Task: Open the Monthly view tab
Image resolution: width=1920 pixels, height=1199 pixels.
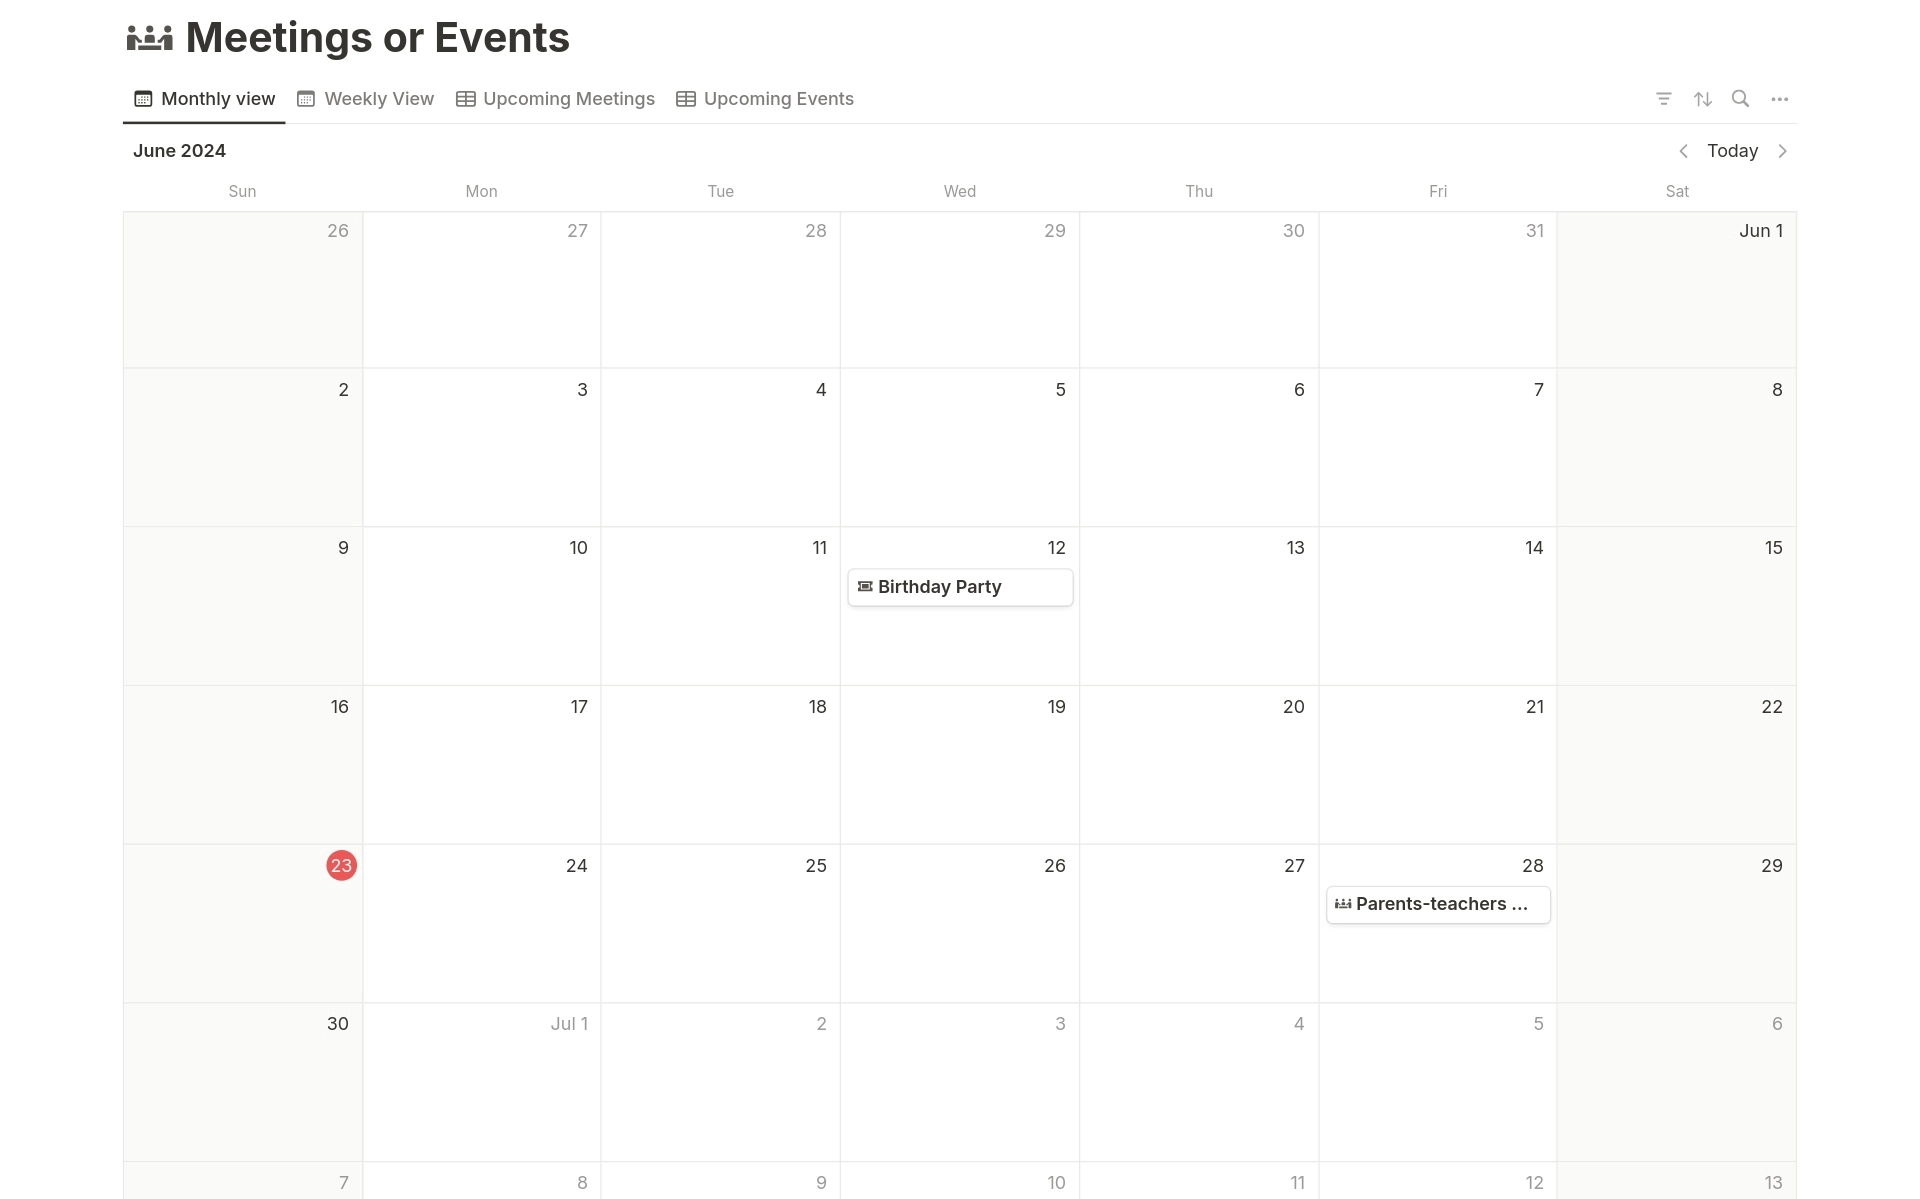Action: [202, 98]
